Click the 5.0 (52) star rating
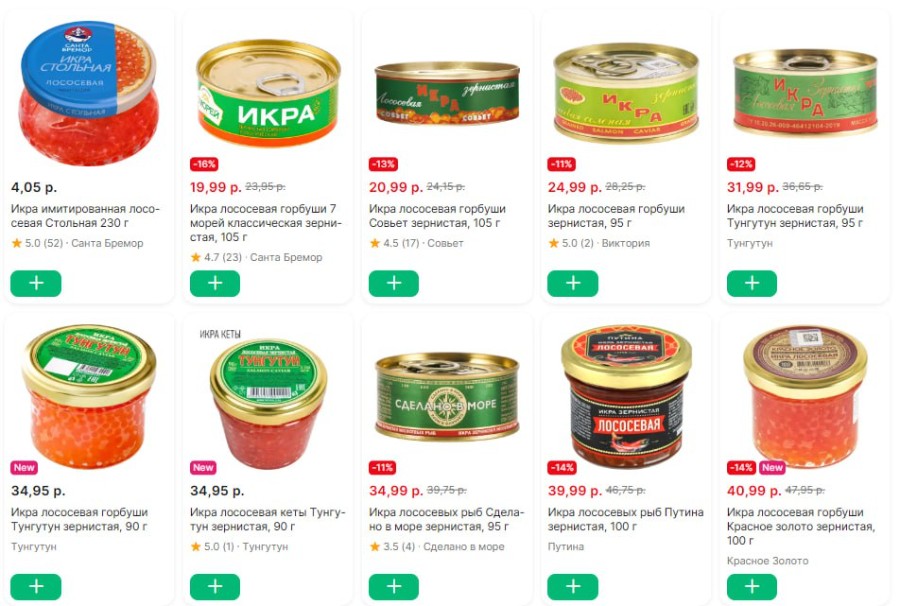The image size is (900, 606). point(37,243)
